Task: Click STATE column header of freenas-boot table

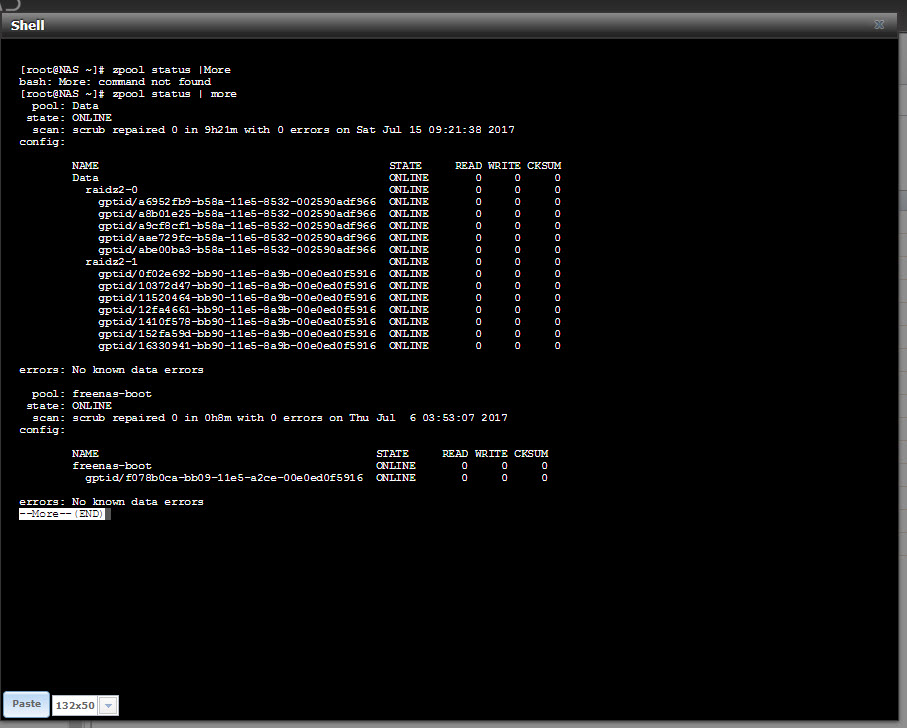Action: click(392, 454)
